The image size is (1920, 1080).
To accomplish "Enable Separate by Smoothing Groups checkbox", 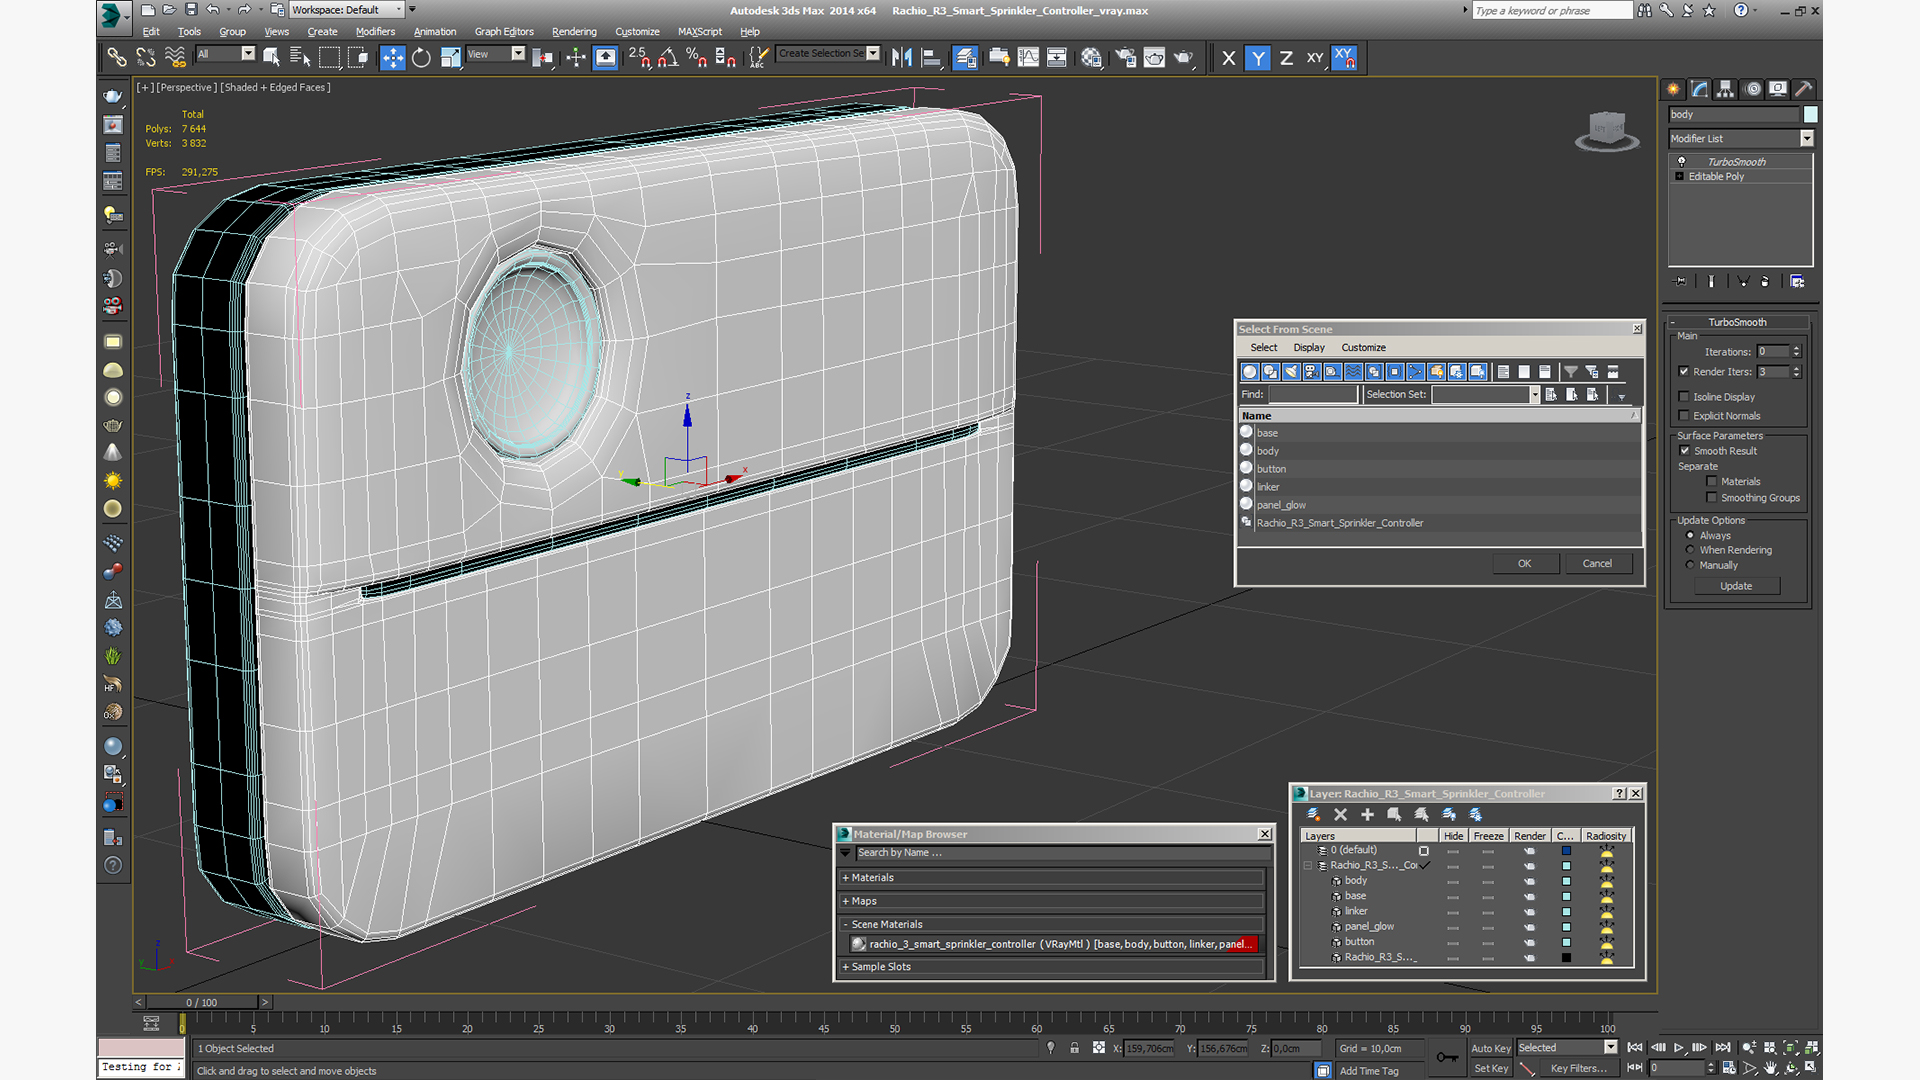I will [x=1711, y=498].
